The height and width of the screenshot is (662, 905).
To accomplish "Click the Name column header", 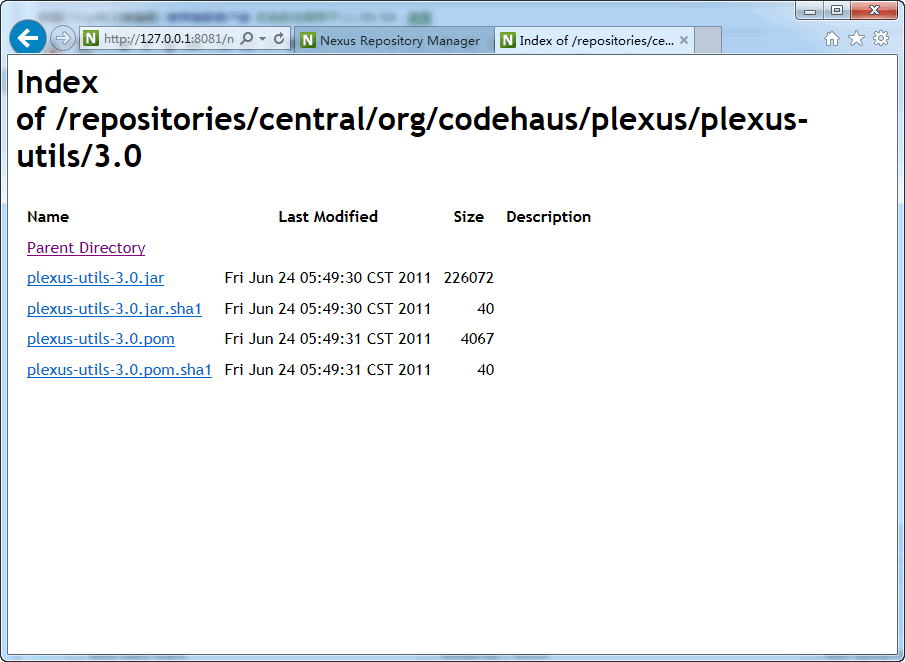I will click(x=48, y=217).
